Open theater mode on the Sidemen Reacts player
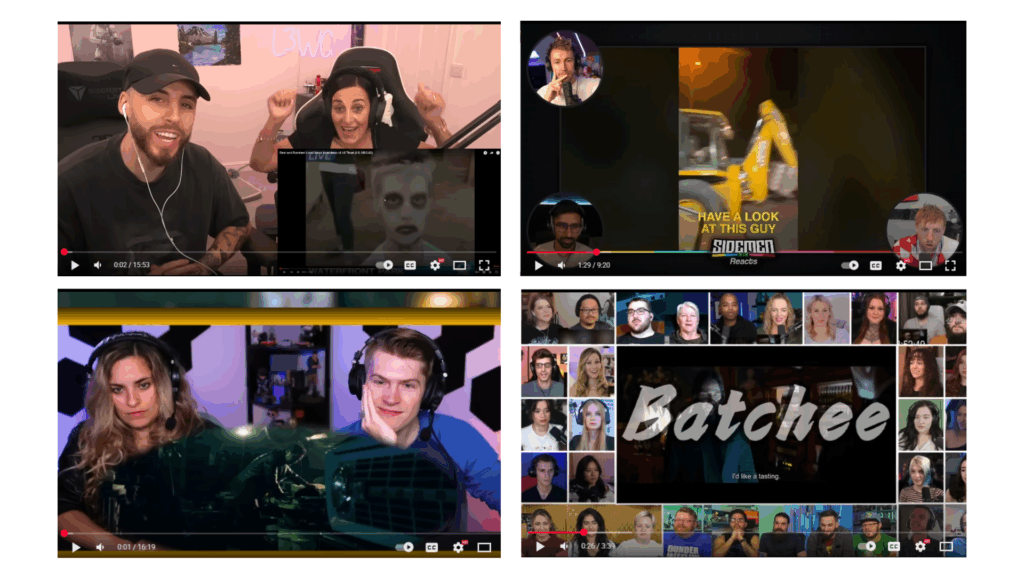Viewport: 1024px width, 576px height. coord(926,265)
